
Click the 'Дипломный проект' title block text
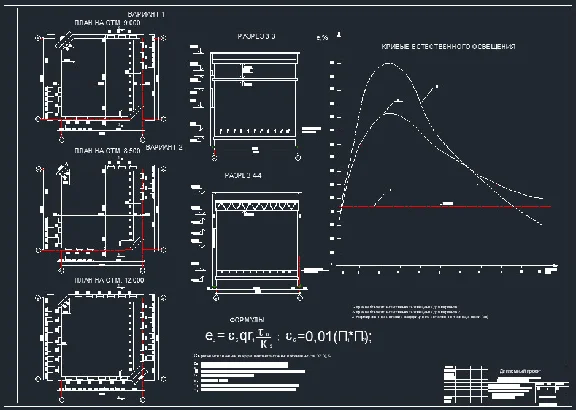pos(520,371)
